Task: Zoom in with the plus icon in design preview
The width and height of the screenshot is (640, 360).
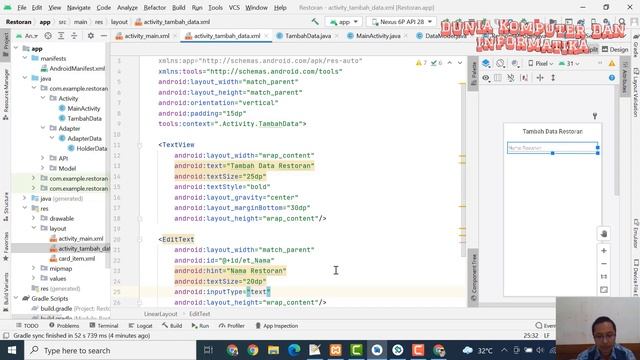Action: tap(604, 251)
